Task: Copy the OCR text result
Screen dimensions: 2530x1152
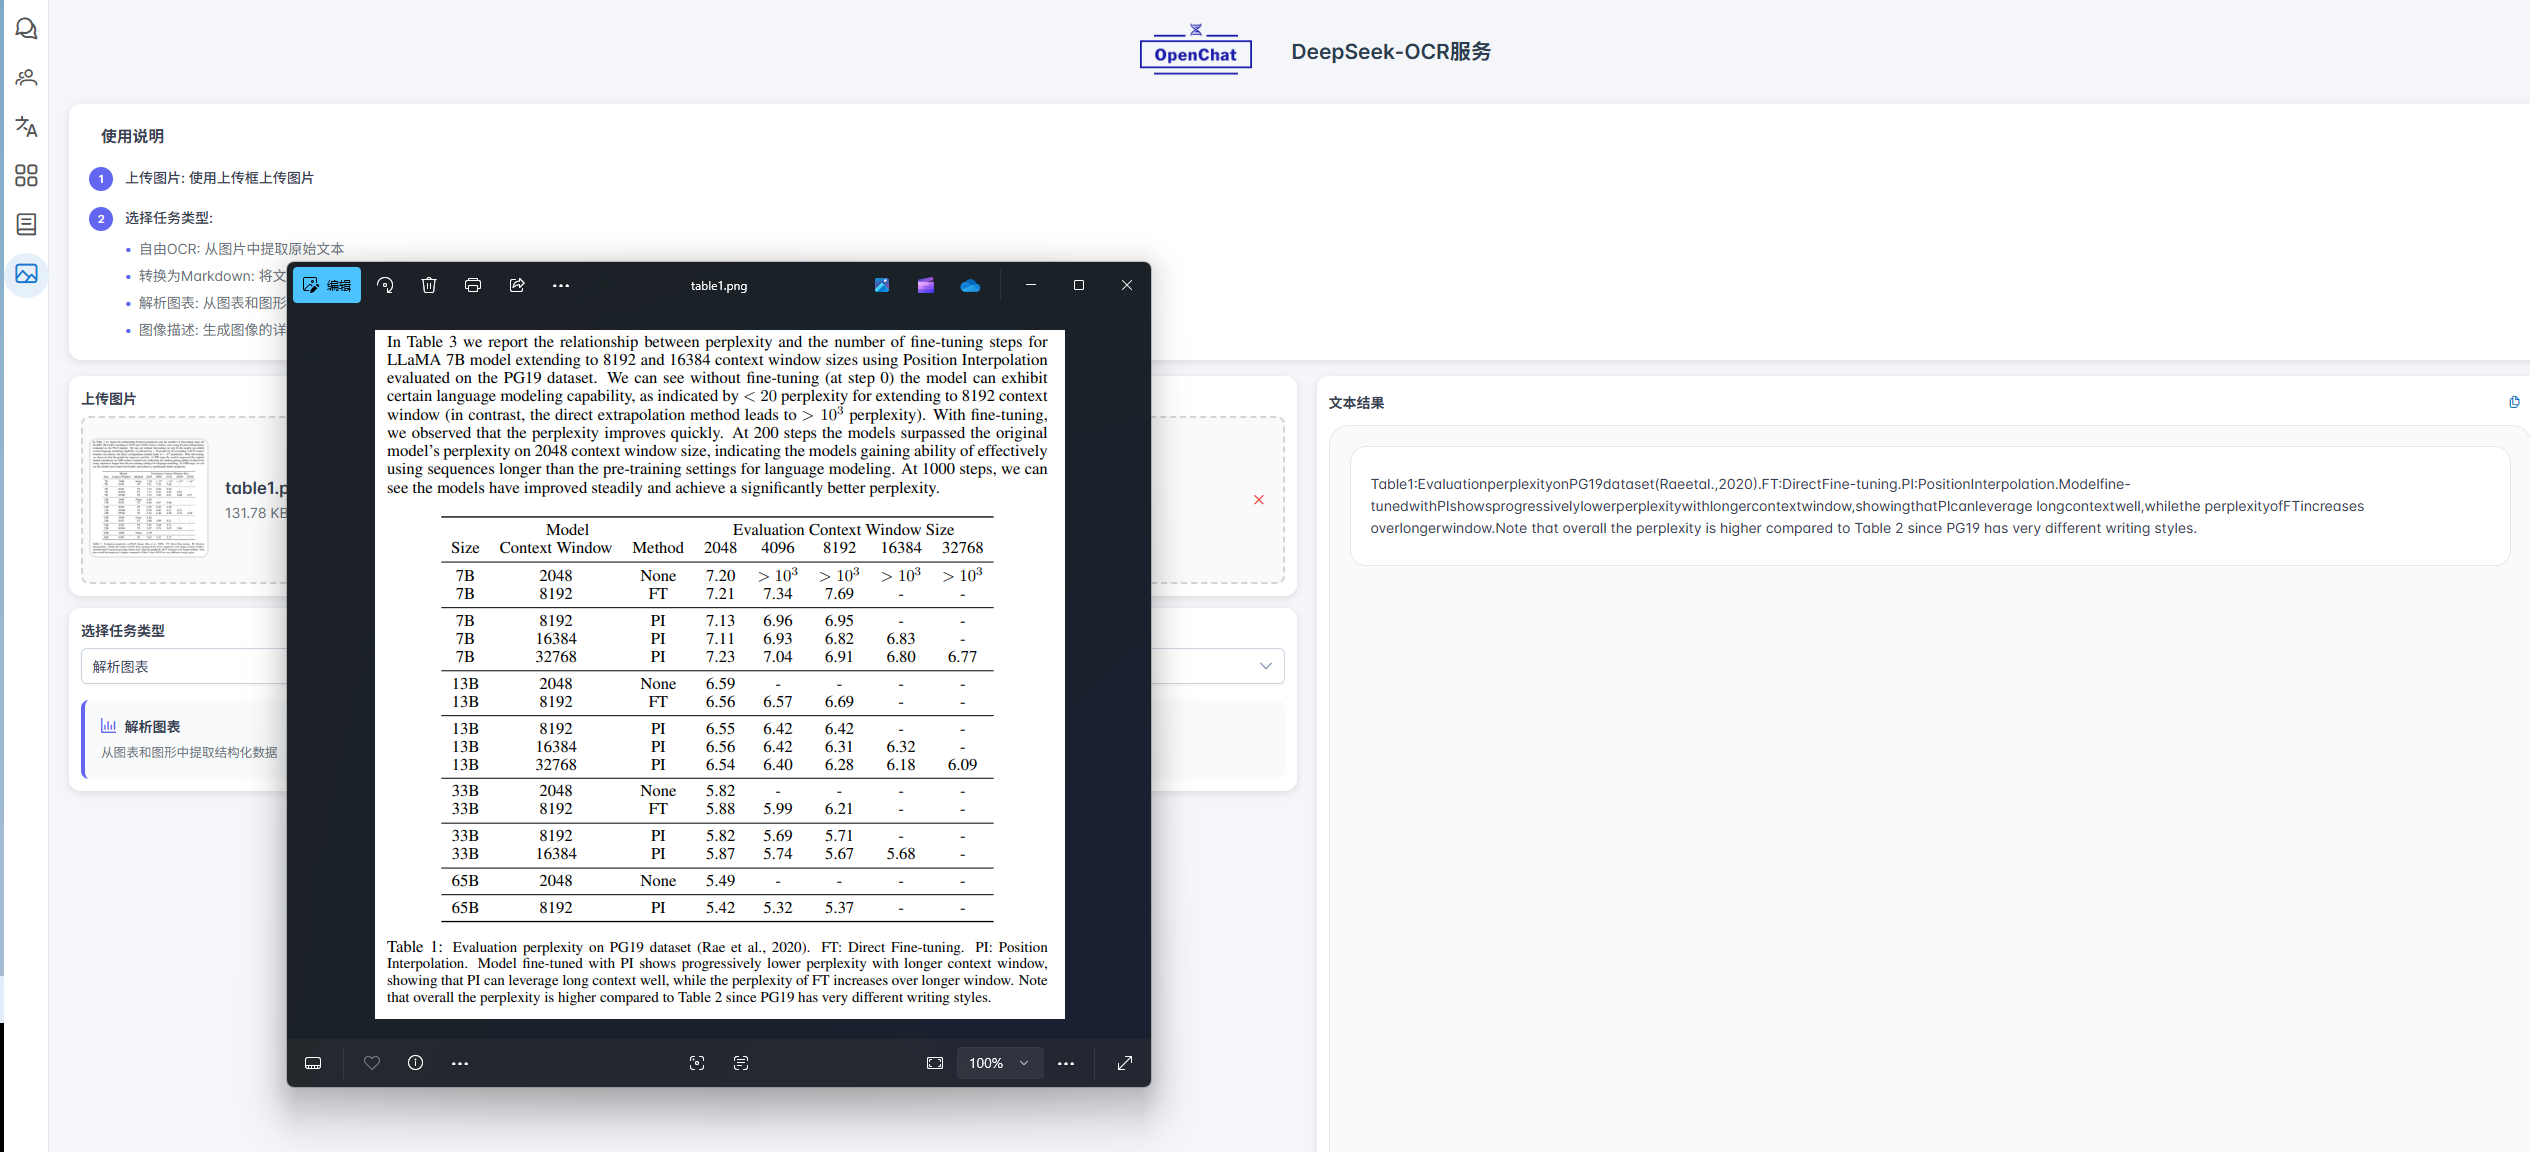Action: tap(2514, 402)
